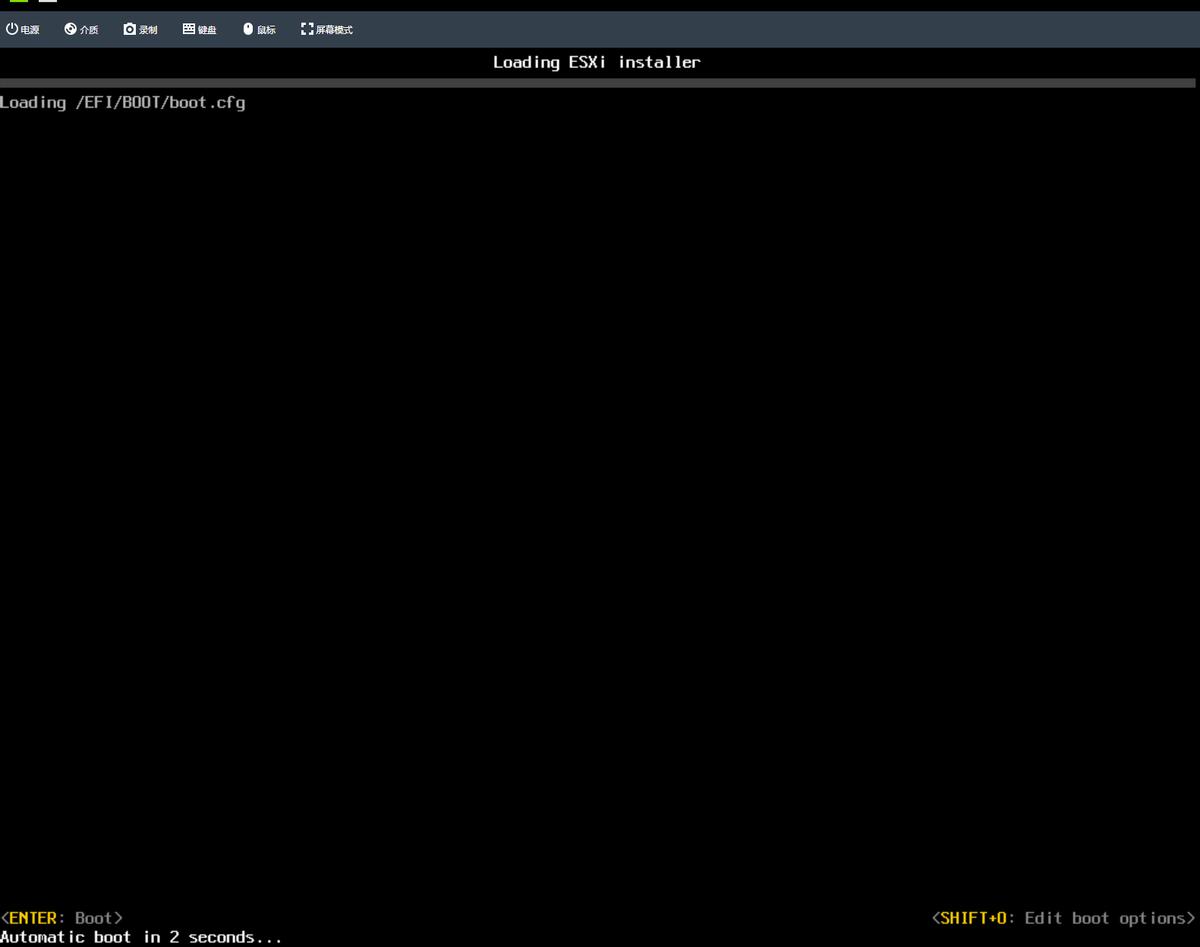Expand the 屏幕模式 screen mode options
This screenshot has height=947, width=1200.
(325, 29)
